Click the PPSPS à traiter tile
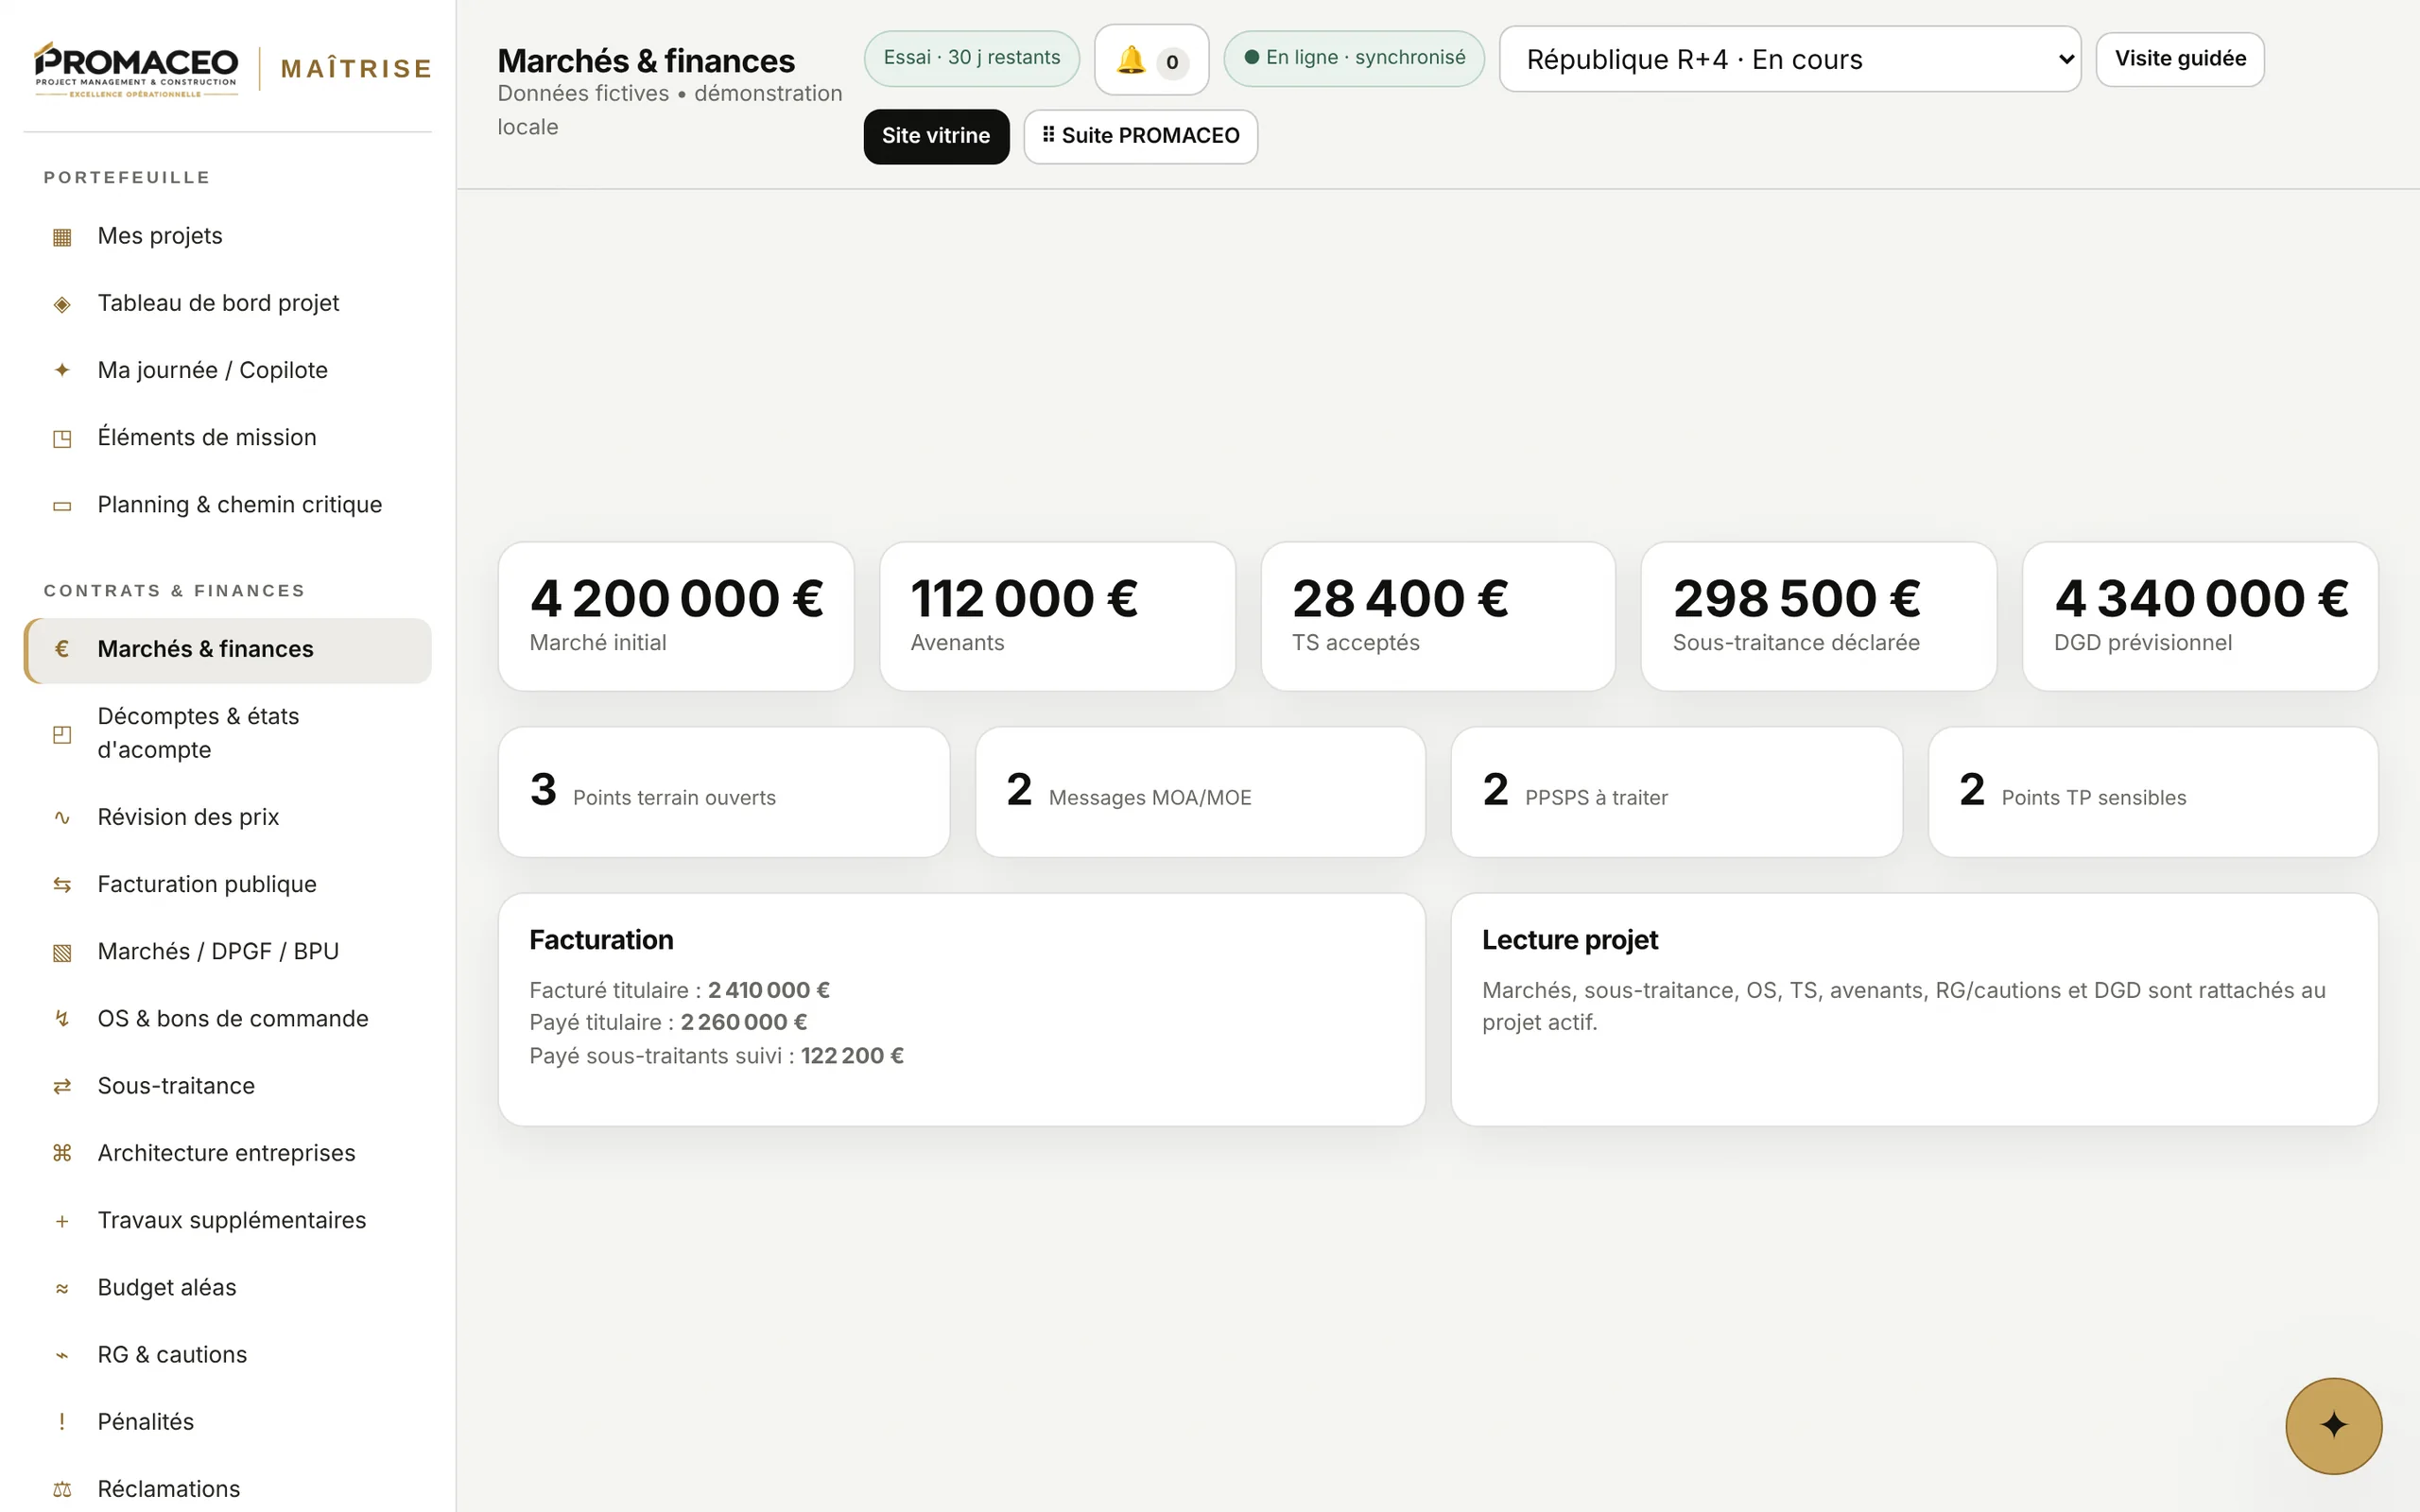 [x=1676, y=792]
